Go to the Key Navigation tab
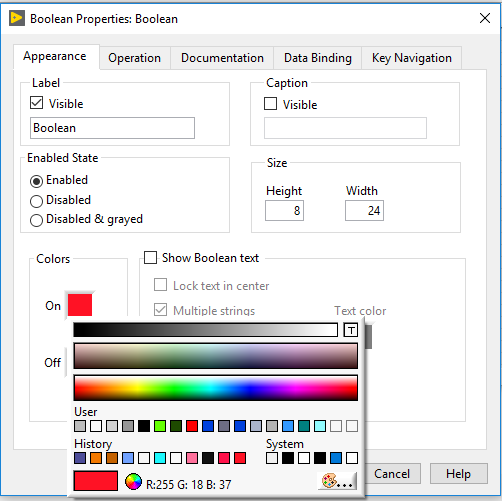The width and height of the screenshot is (502, 501). (x=412, y=58)
